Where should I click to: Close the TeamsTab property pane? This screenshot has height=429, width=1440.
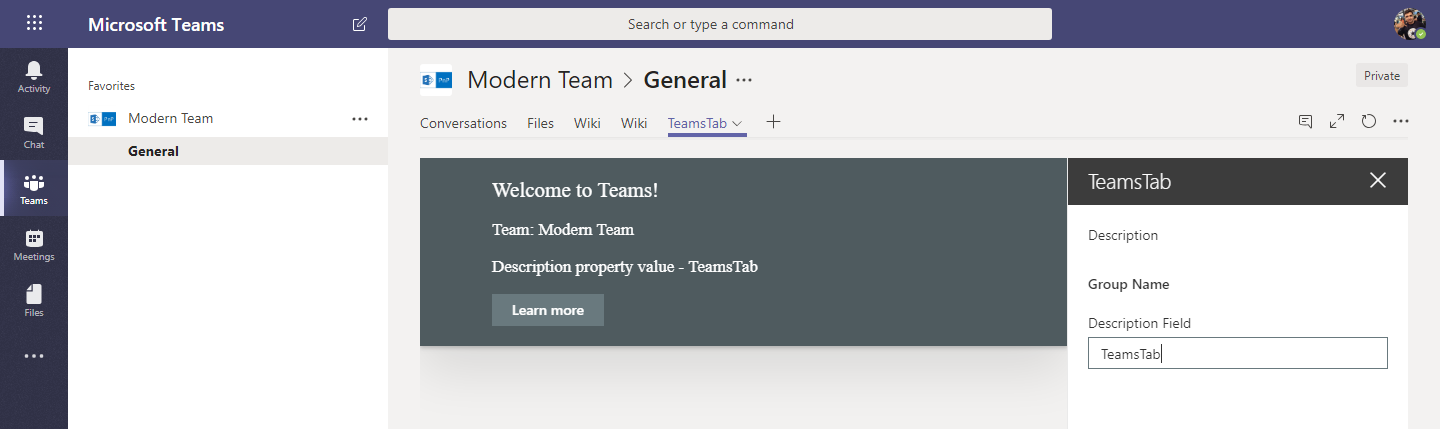point(1378,180)
